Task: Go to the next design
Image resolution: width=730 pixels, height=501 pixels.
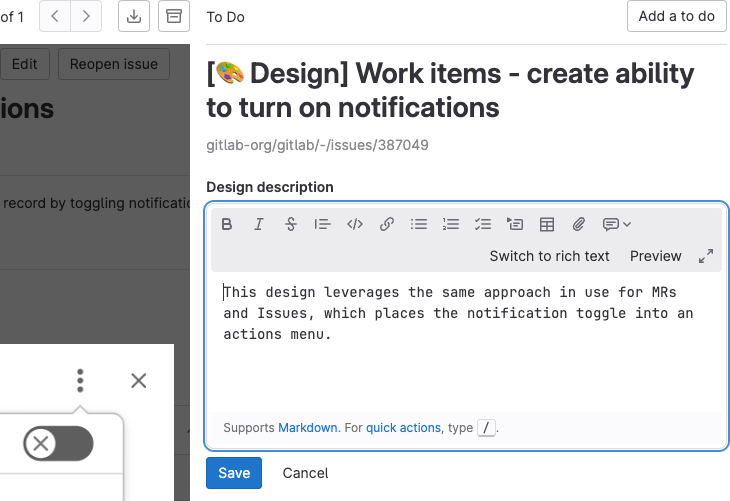Action: click(86, 16)
